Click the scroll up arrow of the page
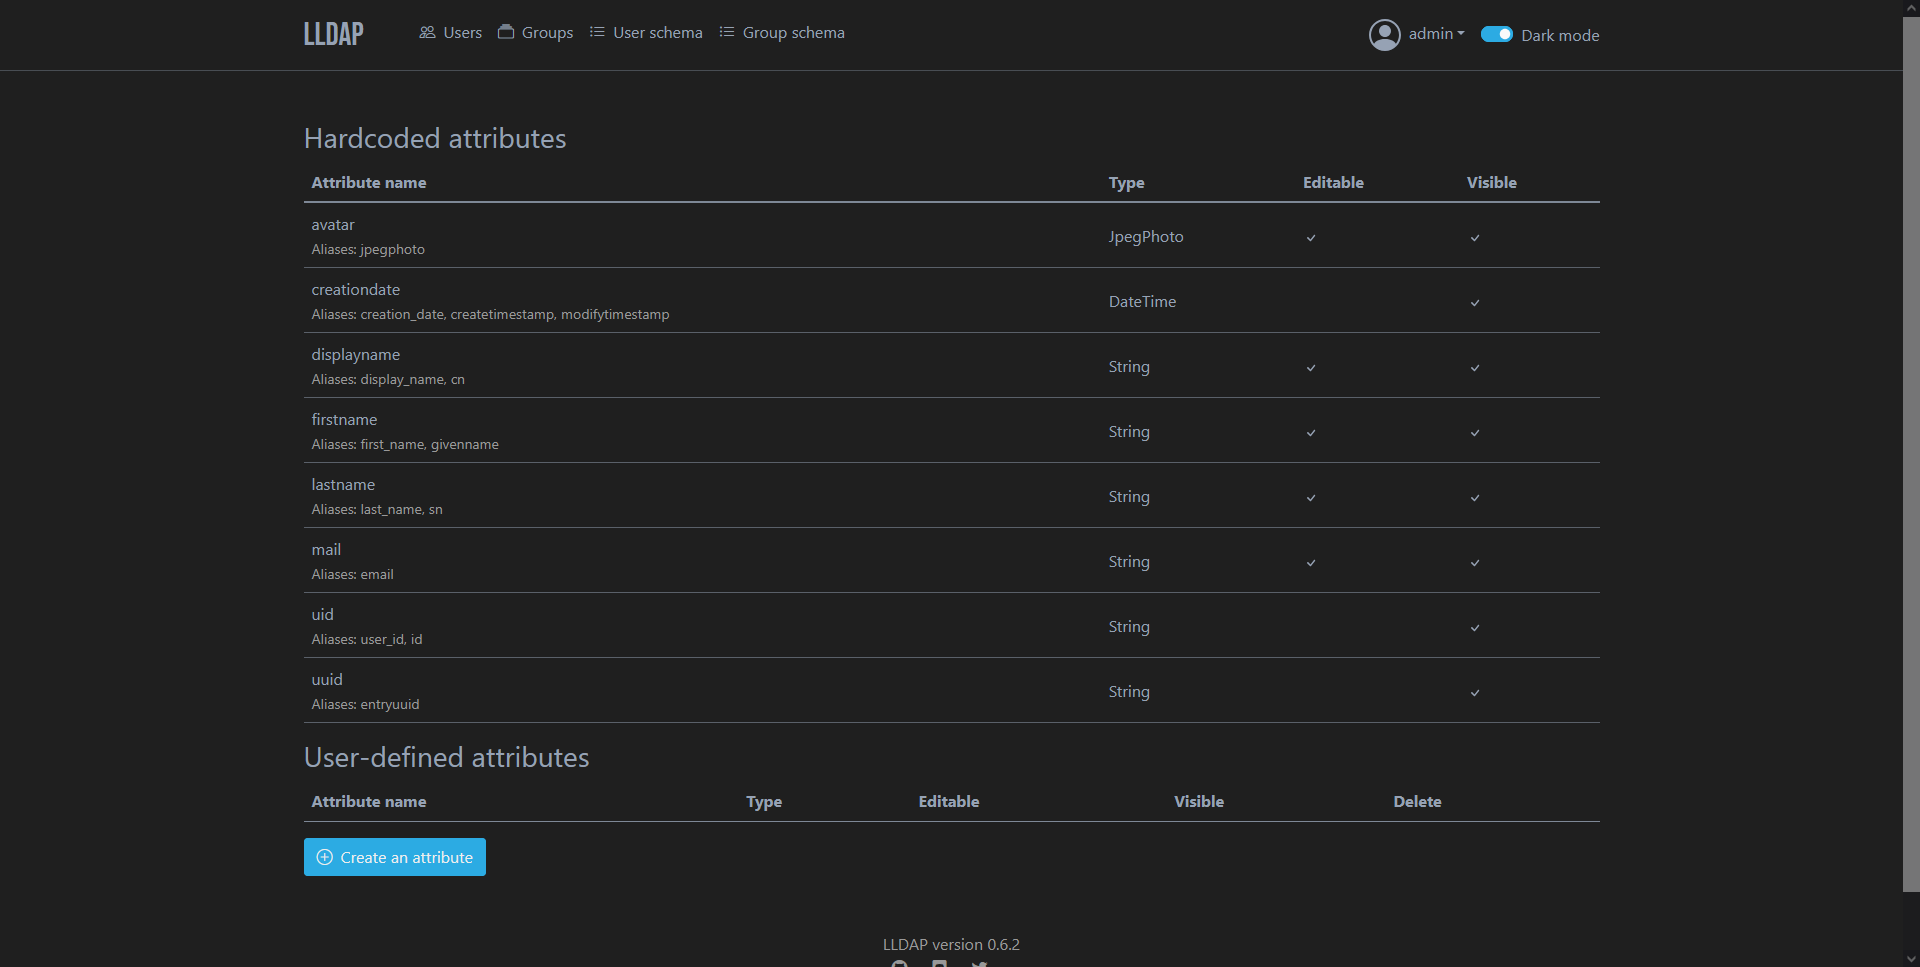1920x967 pixels. pos(1911,8)
